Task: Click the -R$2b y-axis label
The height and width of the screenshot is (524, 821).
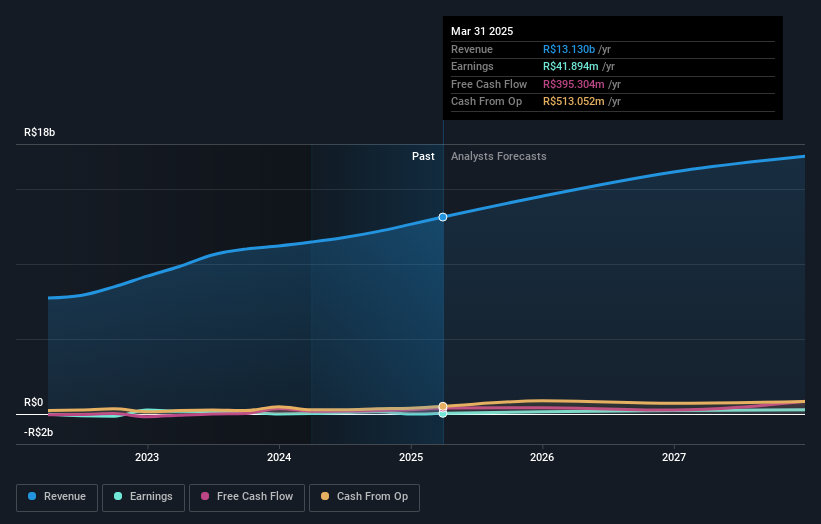Action: pyautogui.click(x=38, y=432)
